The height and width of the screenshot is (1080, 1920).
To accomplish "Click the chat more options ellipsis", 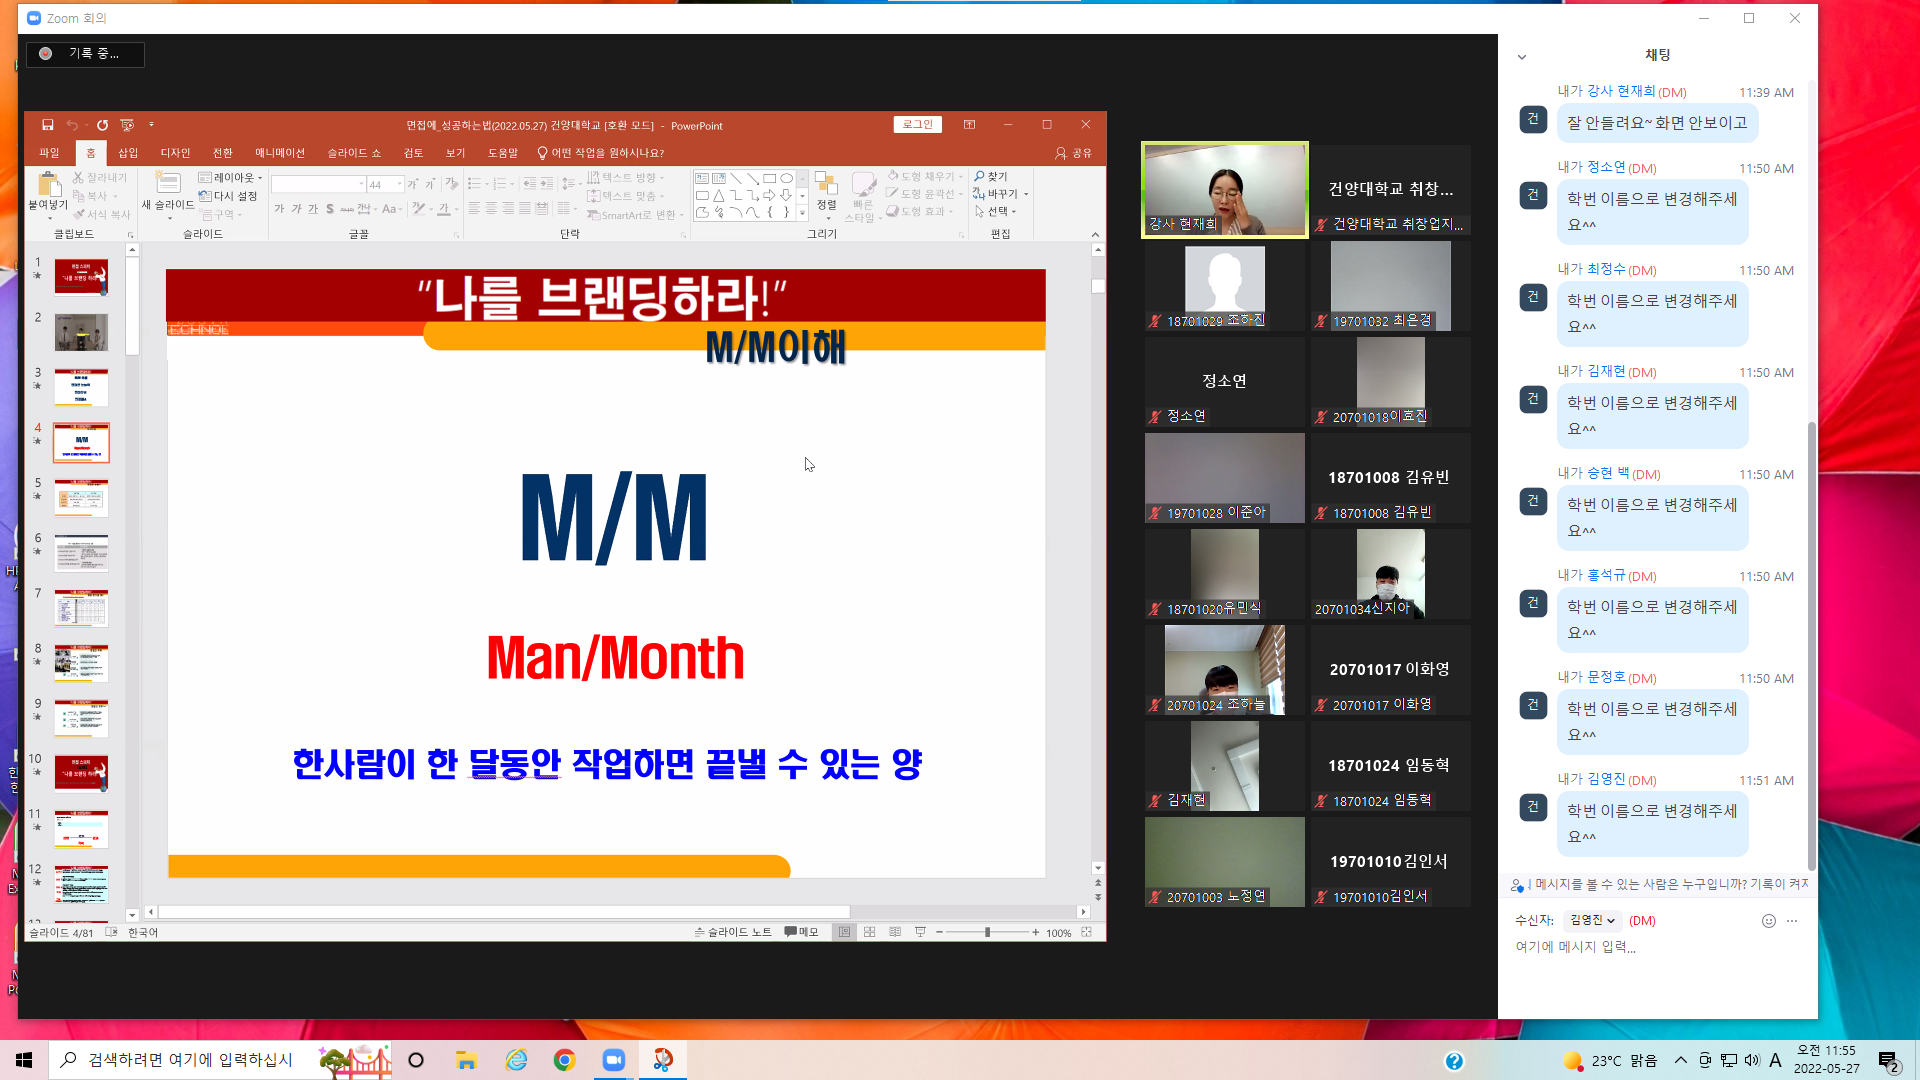I will (1792, 921).
